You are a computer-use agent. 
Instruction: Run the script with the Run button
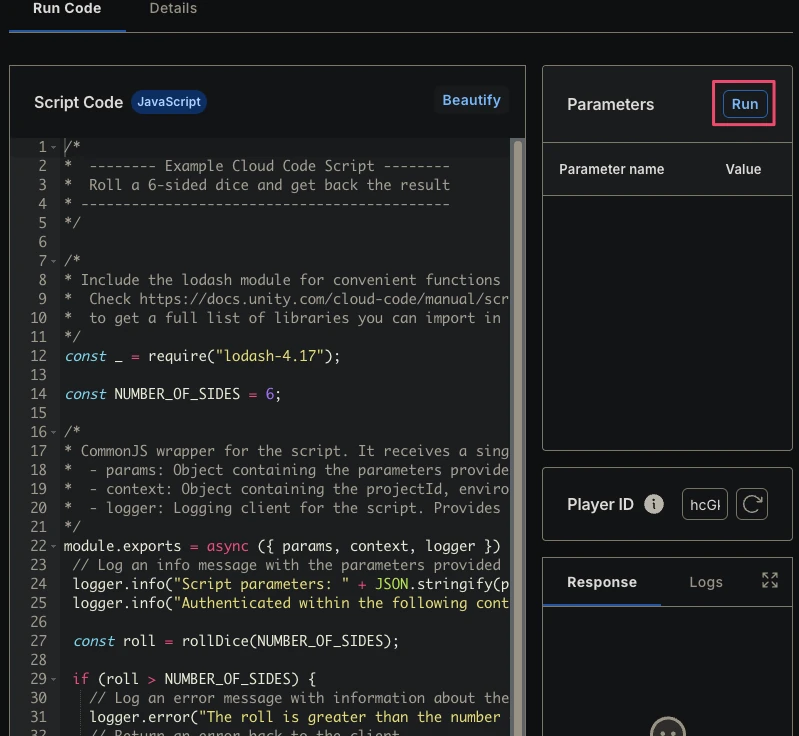[x=745, y=104]
